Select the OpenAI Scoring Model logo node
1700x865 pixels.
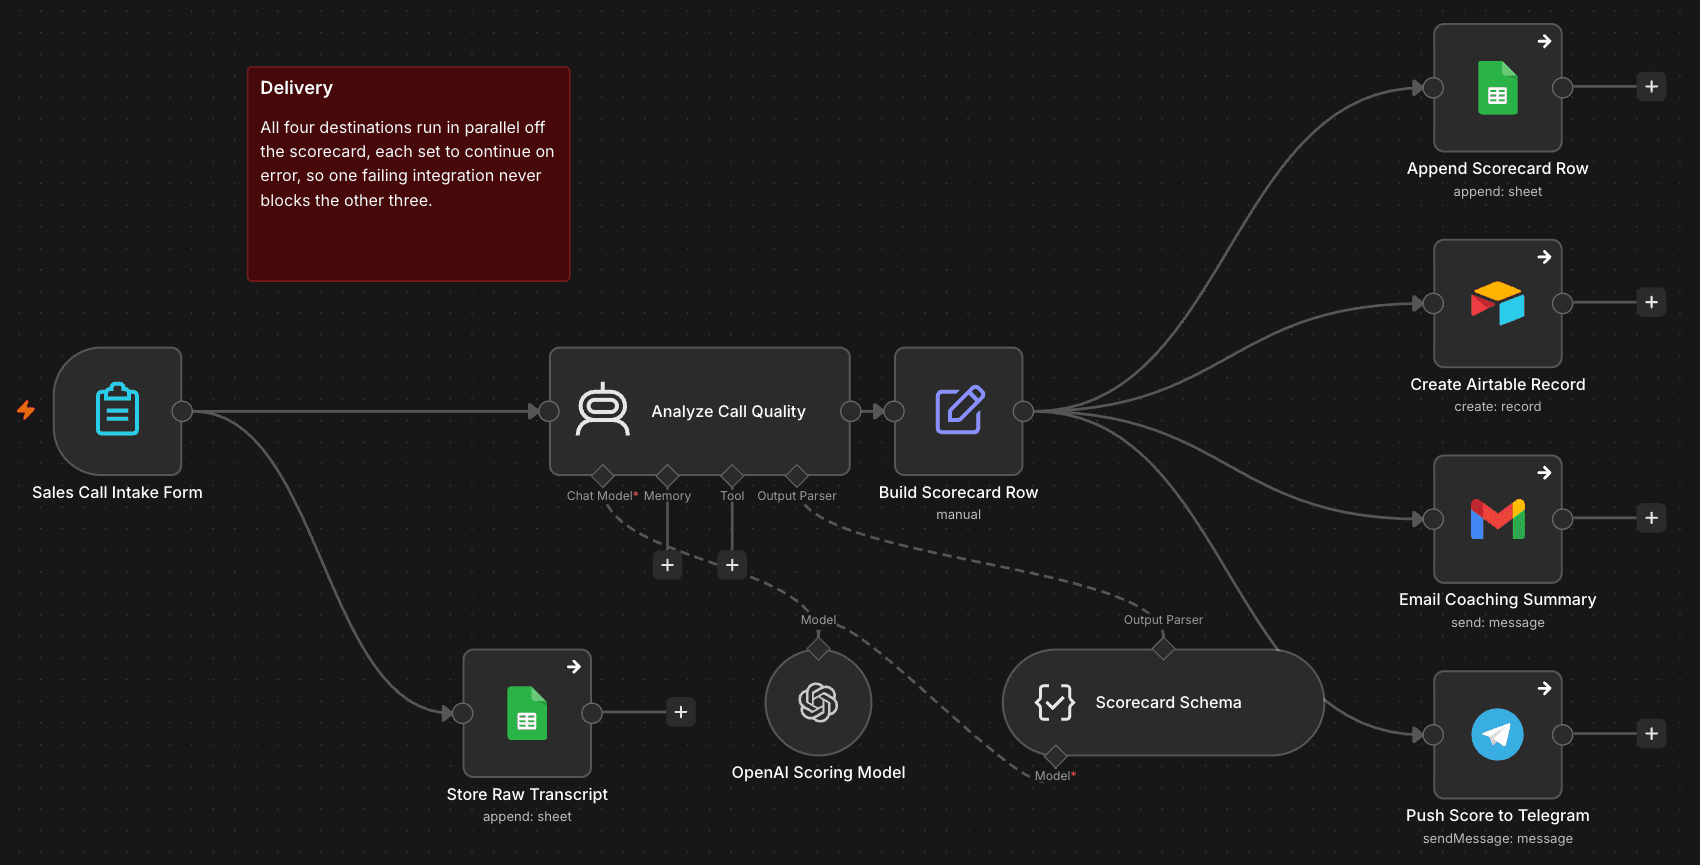tap(818, 702)
